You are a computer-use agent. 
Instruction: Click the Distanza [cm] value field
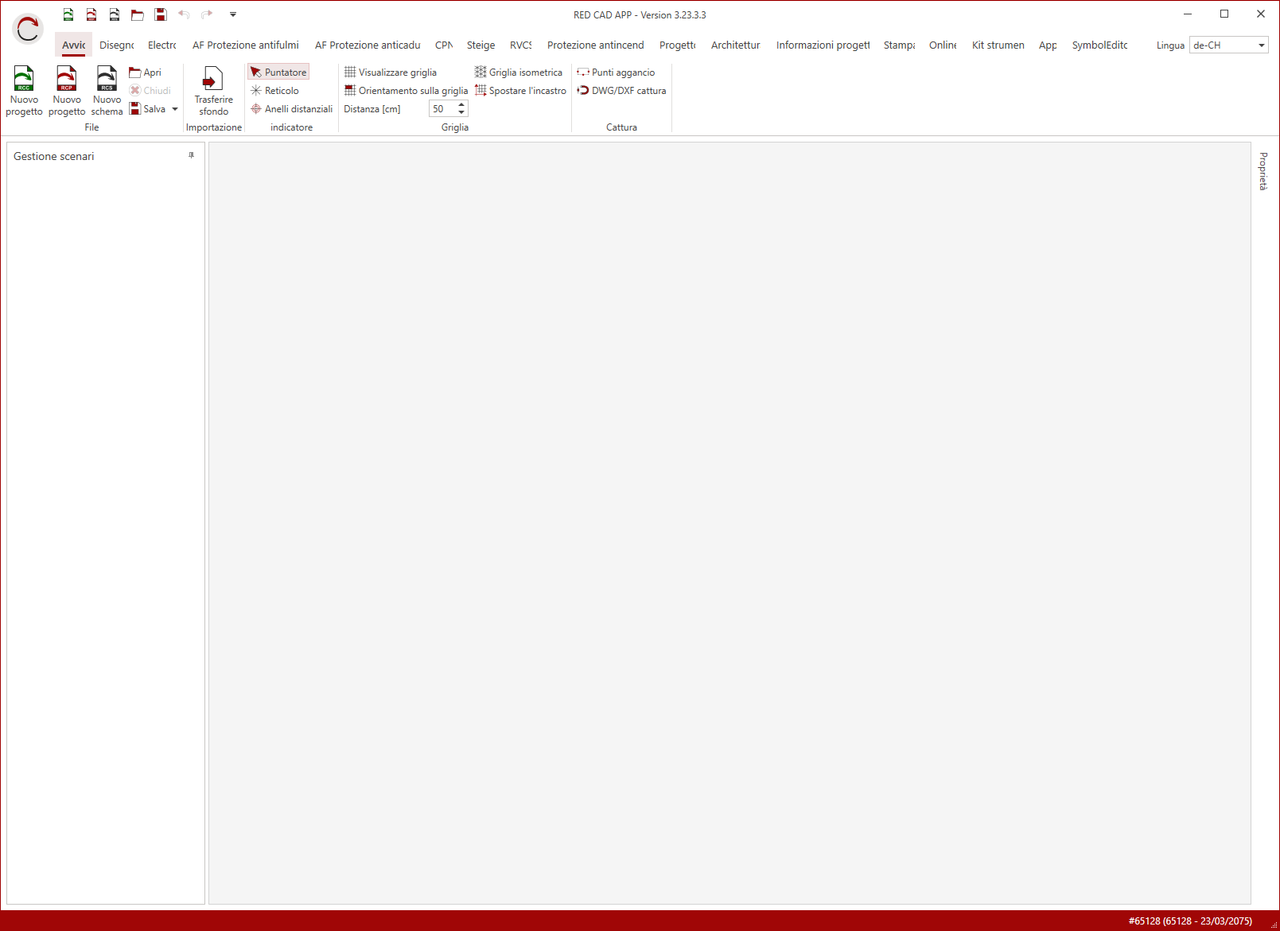coord(442,109)
